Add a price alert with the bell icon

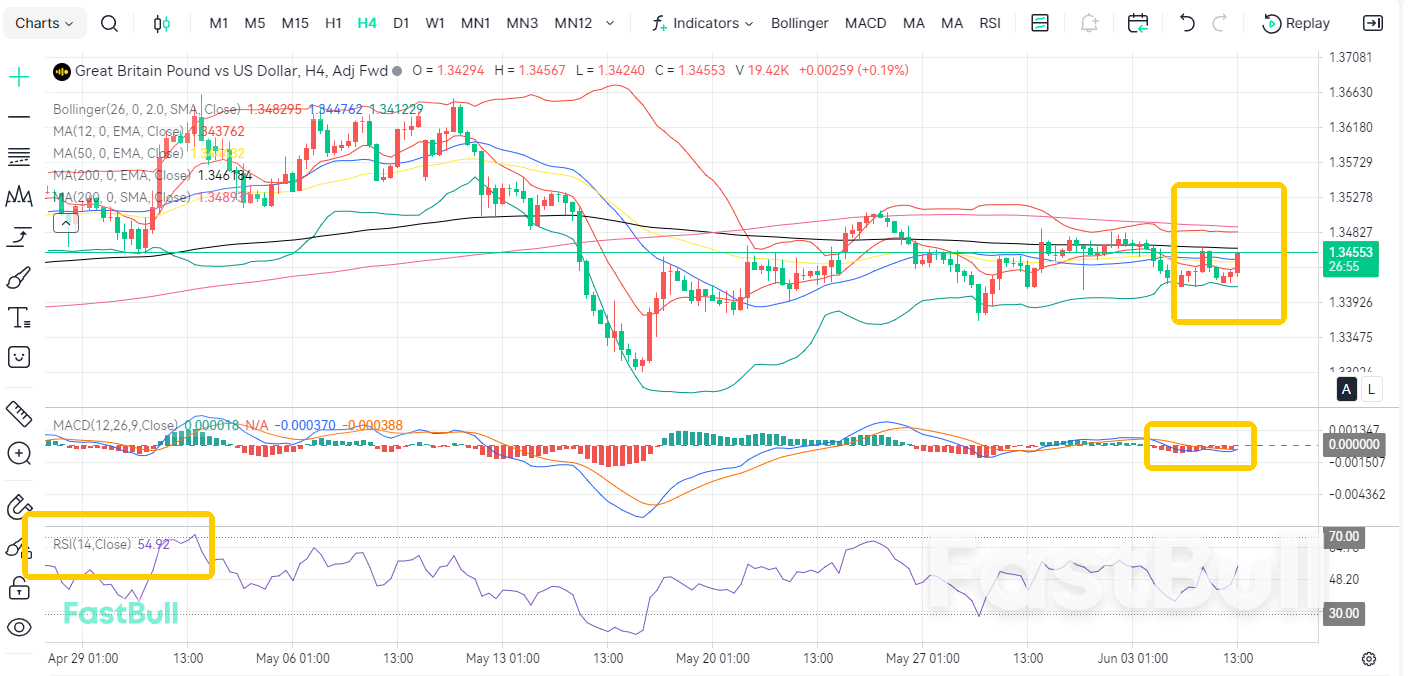[x=1090, y=23]
